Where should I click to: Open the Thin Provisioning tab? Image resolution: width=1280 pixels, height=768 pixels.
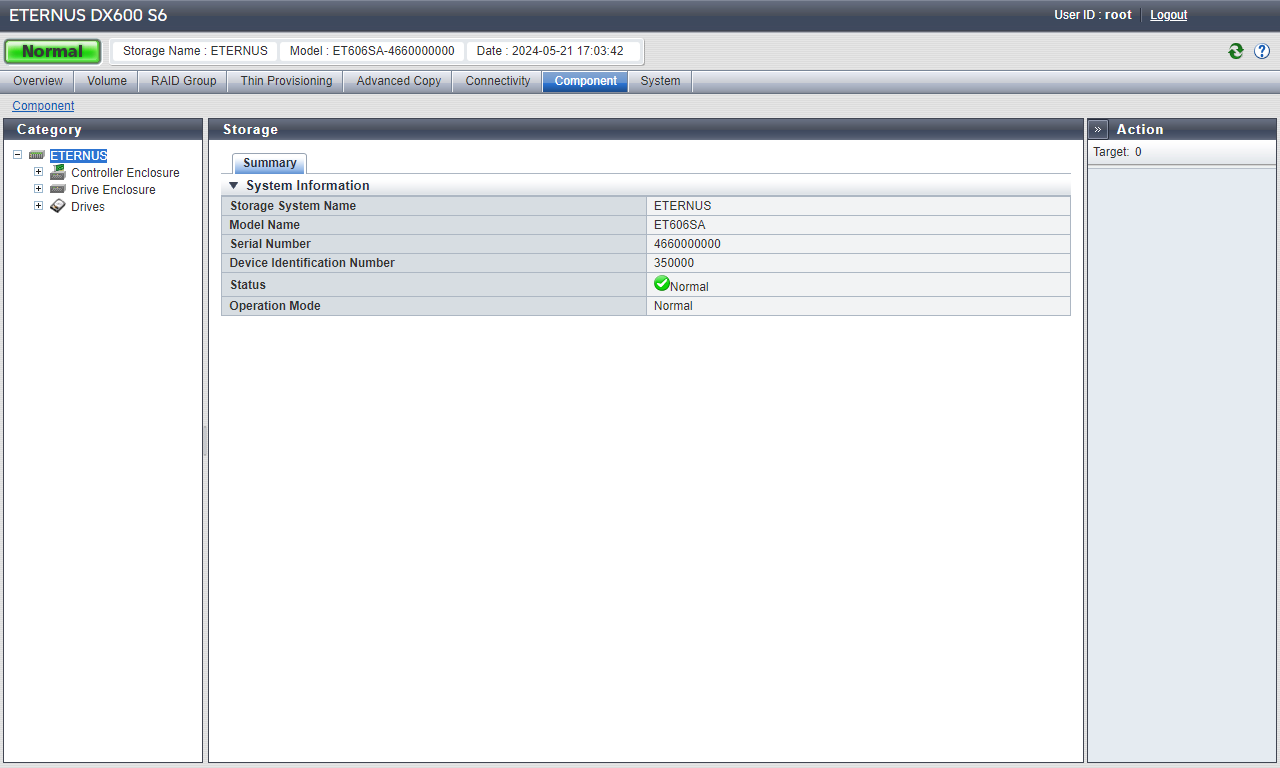click(286, 81)
